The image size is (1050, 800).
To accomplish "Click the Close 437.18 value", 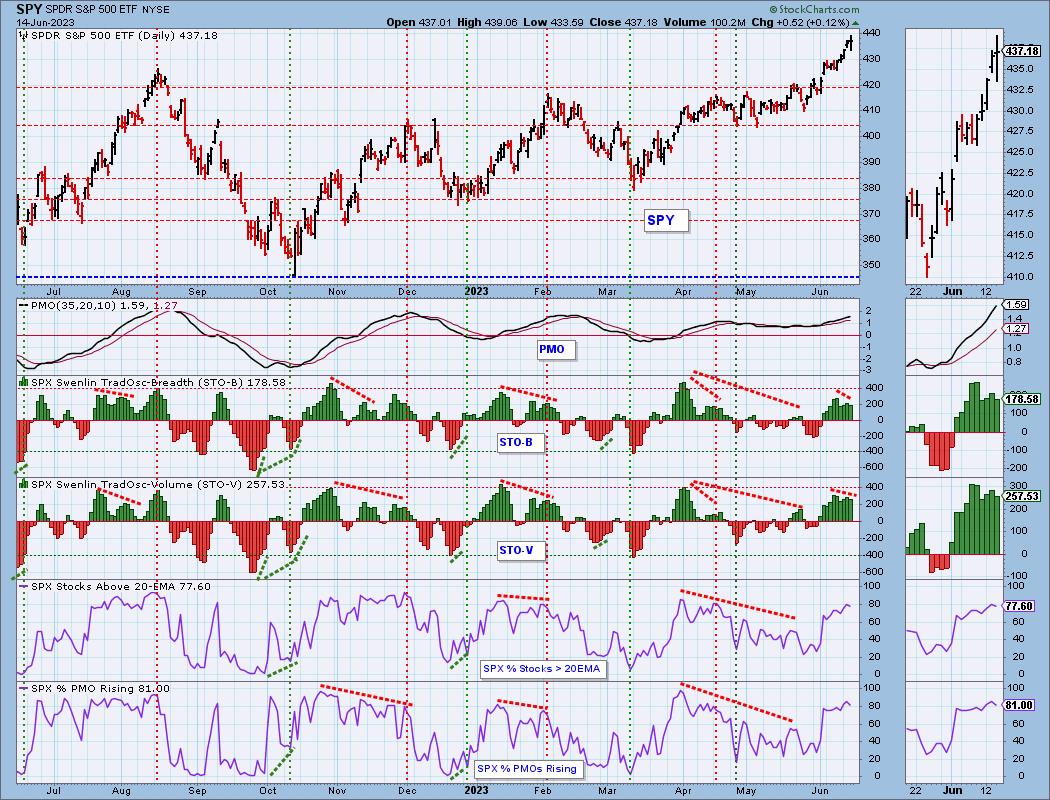I will (x=624, y=22).
